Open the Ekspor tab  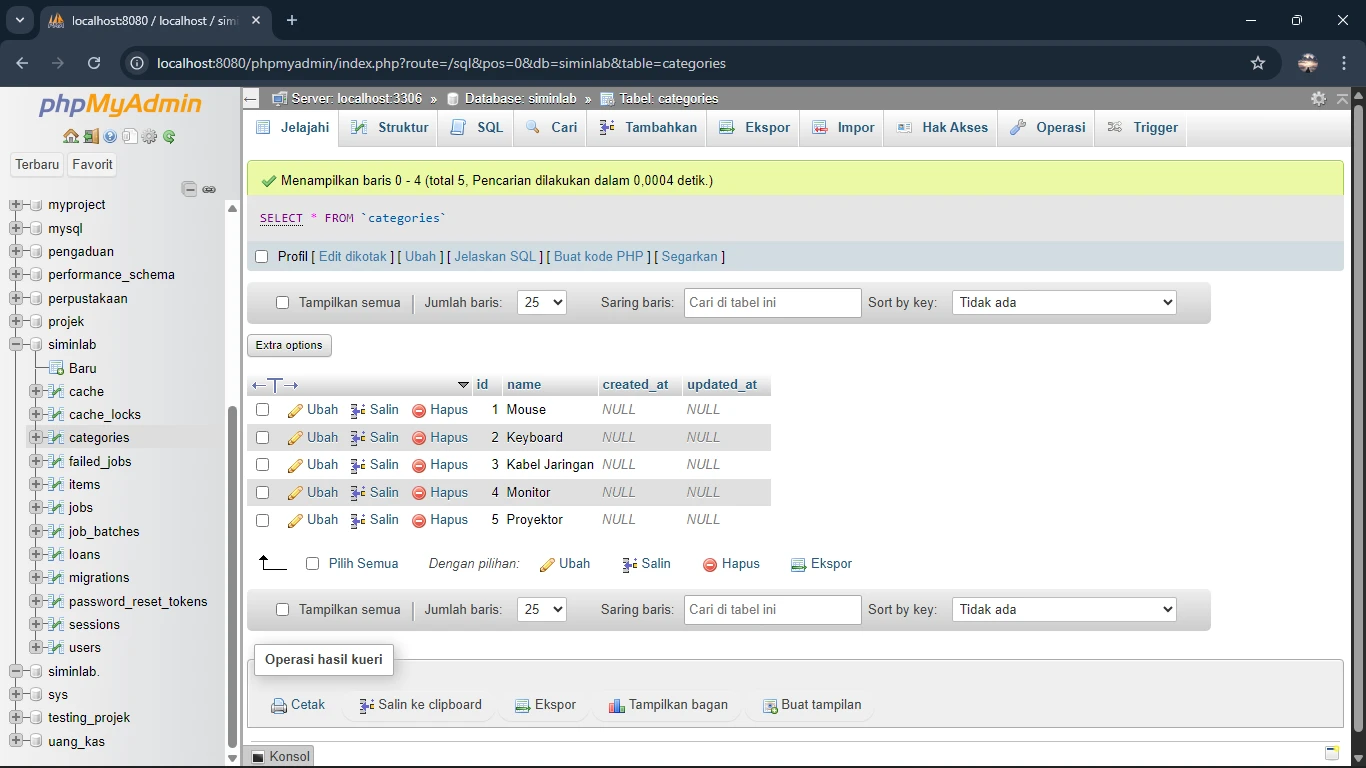click(x=755, y=128)
